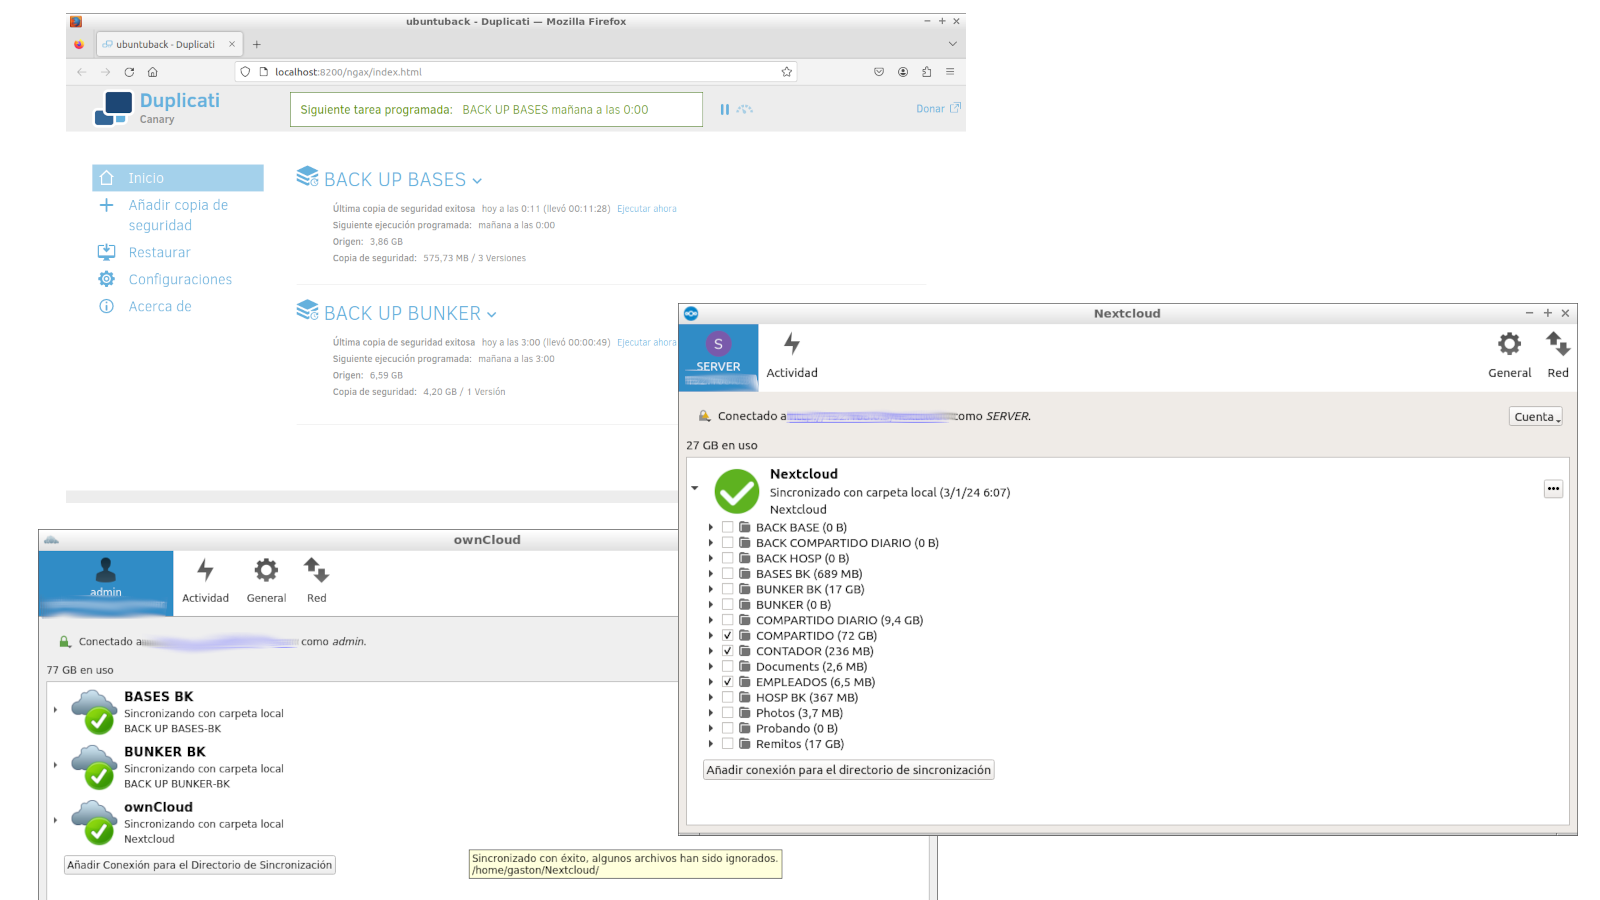
Task: Click the Firefox address bar
Action: click(x=520, y=72)
